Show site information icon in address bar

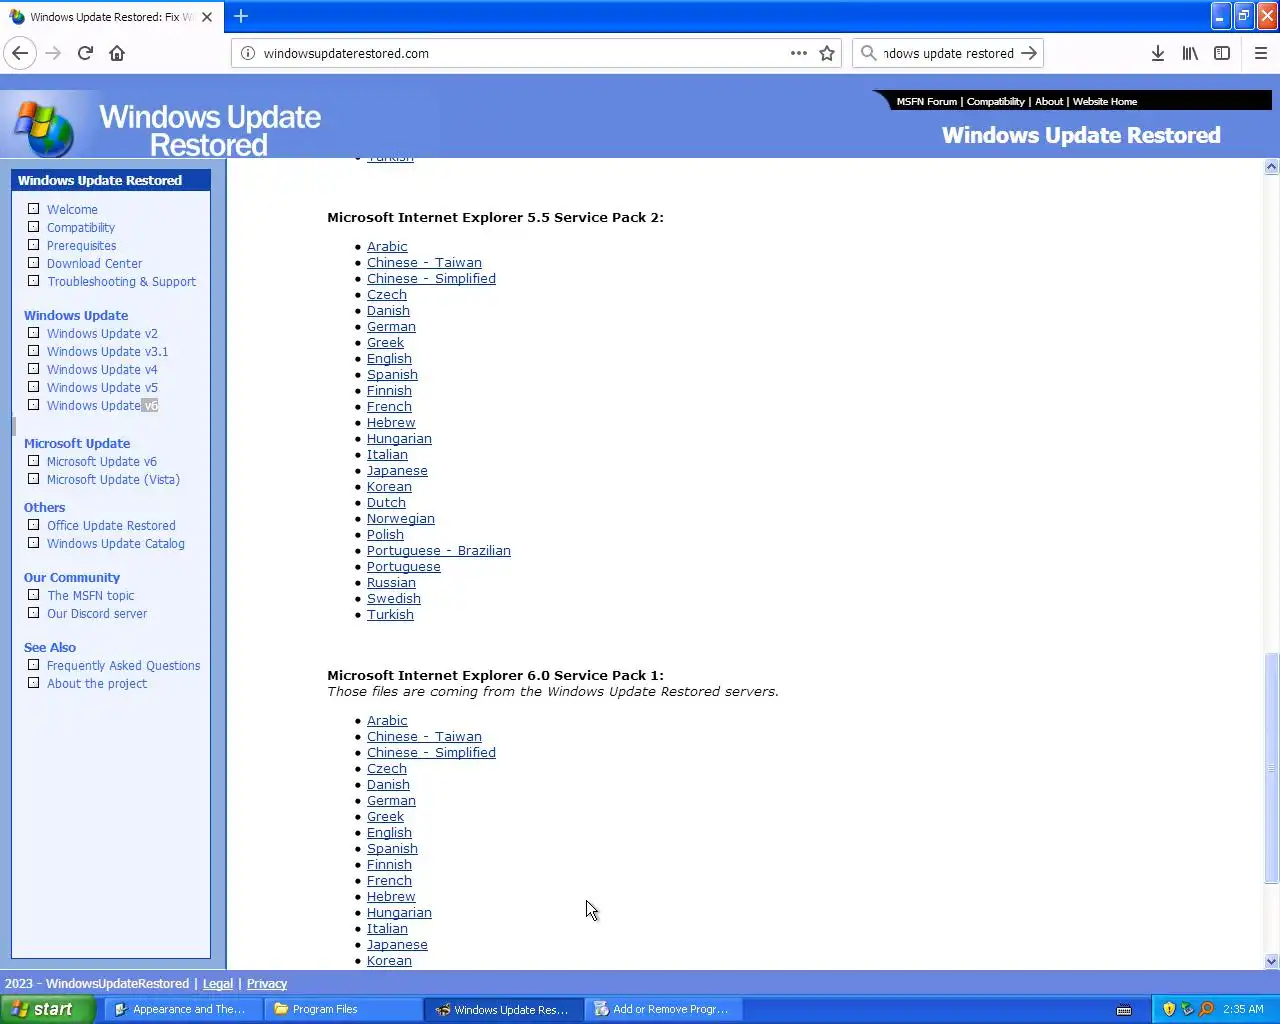click(248, 53)
